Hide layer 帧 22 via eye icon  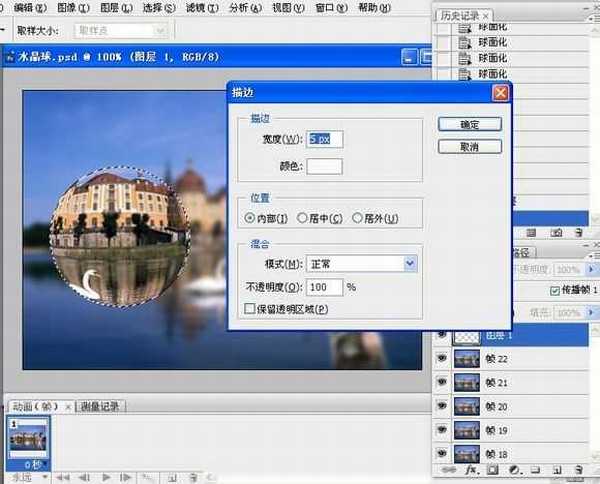(443, 359)
